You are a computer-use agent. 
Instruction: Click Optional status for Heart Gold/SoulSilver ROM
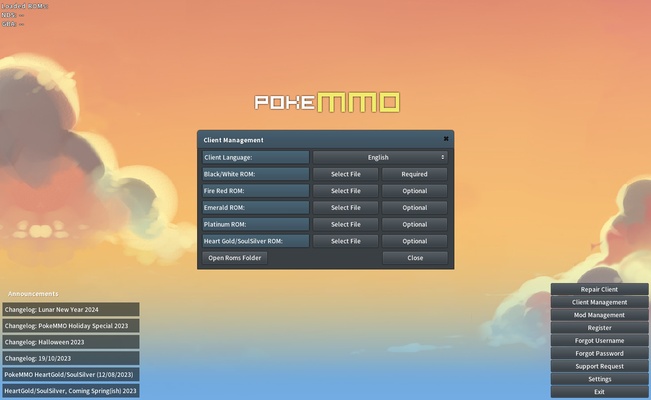click(414, 241)
